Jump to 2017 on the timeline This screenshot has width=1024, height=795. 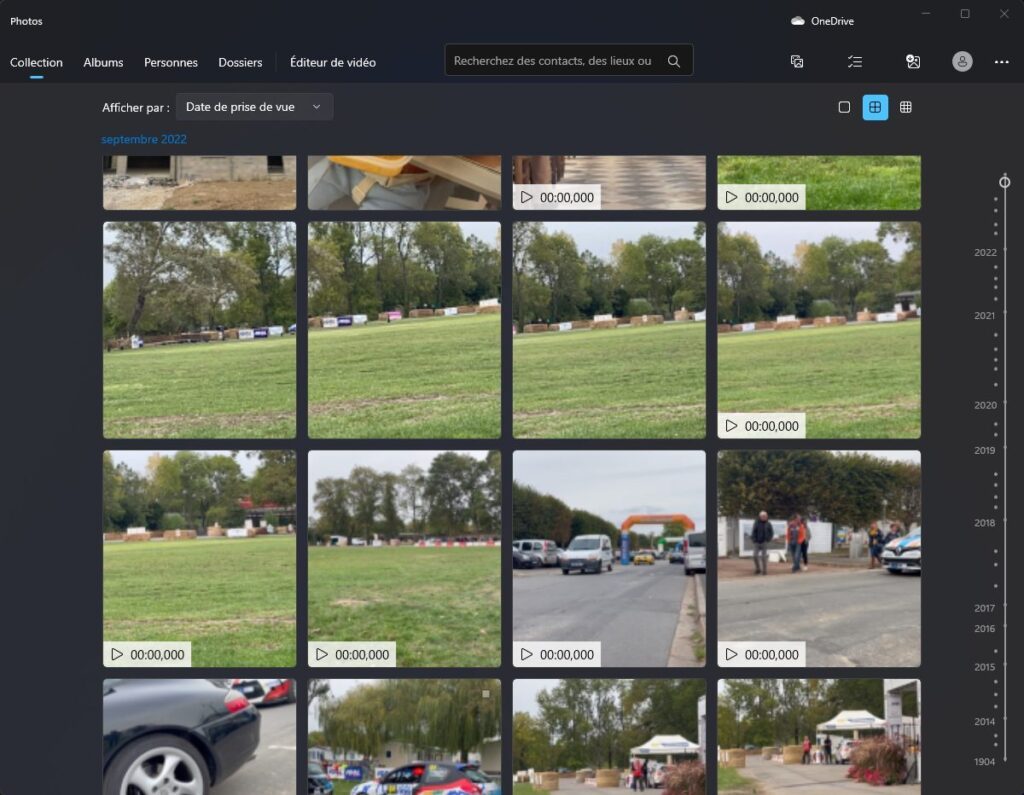point(985,608)
